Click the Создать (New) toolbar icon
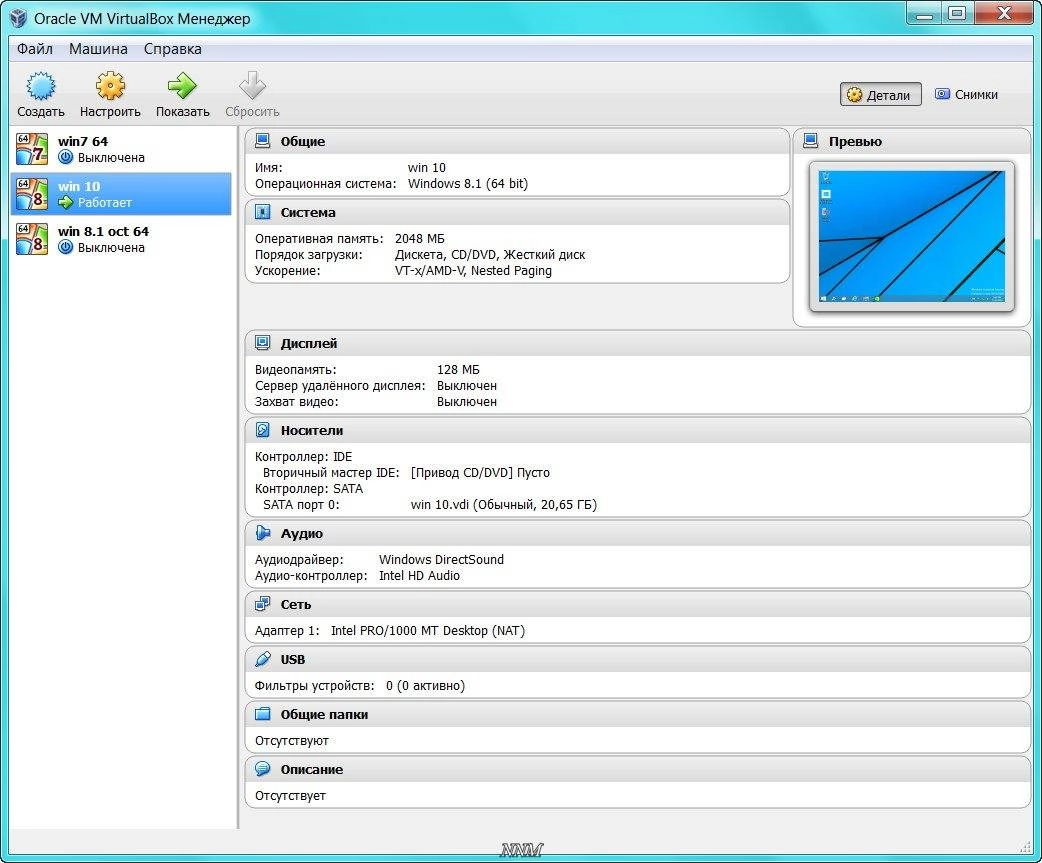 [41, 86]
